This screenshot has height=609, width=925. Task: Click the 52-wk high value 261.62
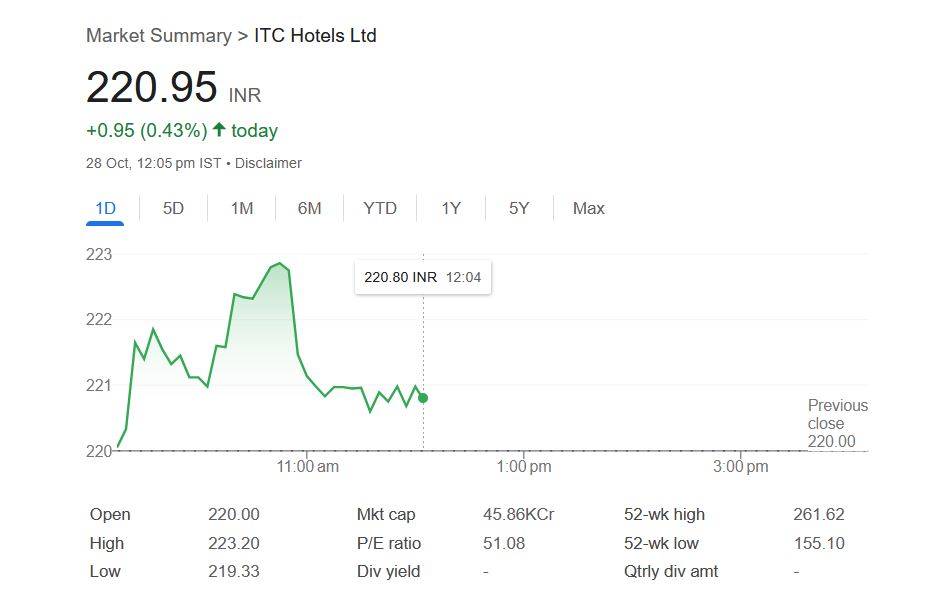click(818, 515)
